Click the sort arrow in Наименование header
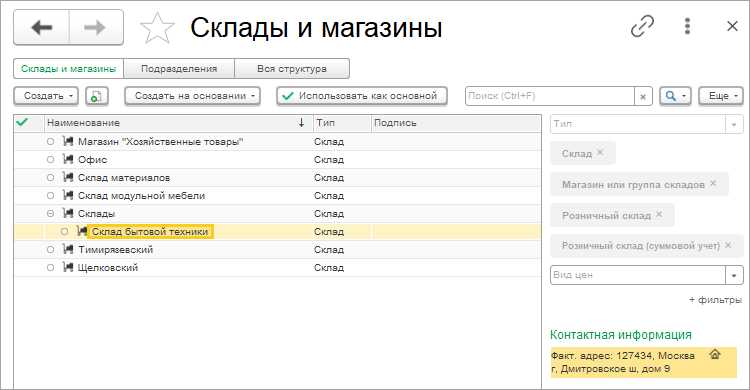750x390 pixels. click(301, 123)
